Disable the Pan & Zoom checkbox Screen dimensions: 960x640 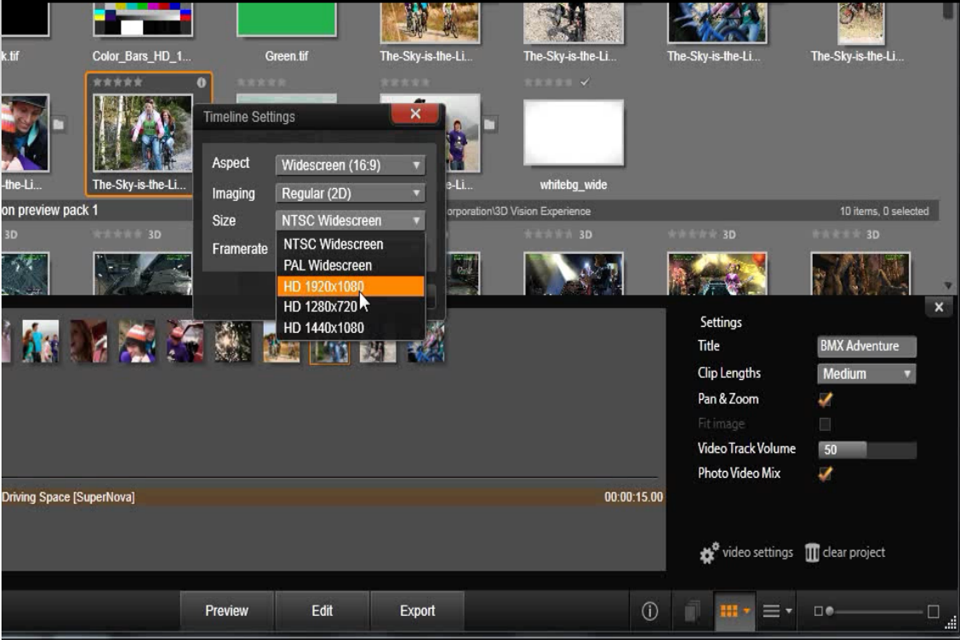(x=825, y=399)
